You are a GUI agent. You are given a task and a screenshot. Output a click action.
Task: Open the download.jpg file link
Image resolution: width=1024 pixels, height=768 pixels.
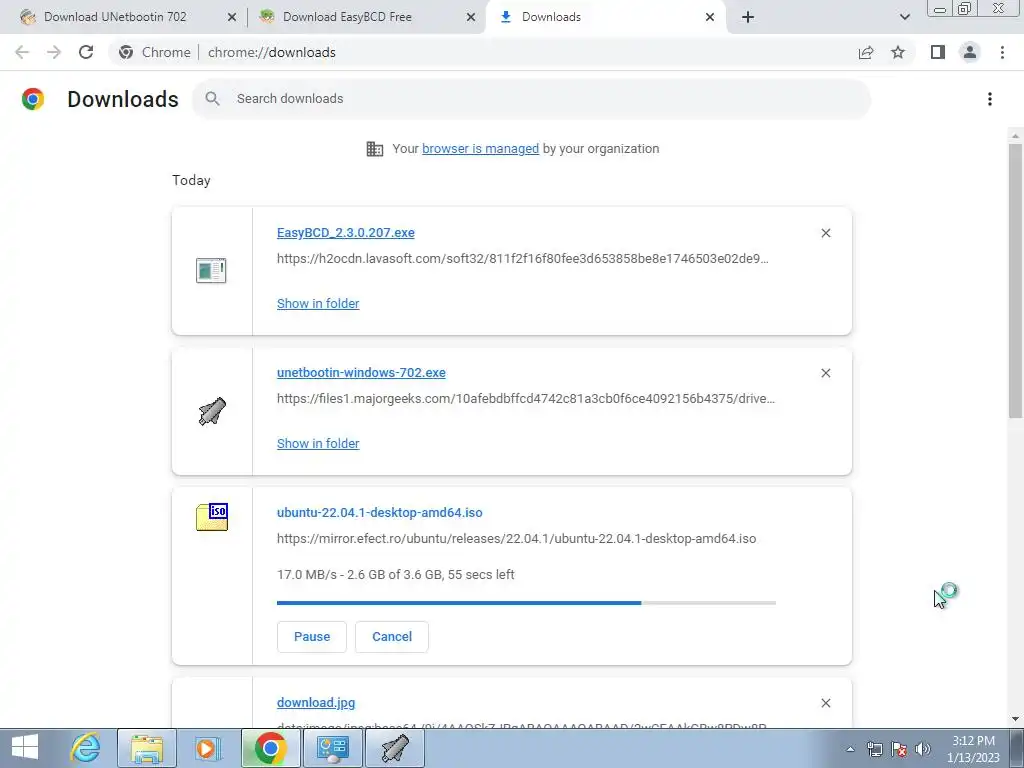coord(316,703)
